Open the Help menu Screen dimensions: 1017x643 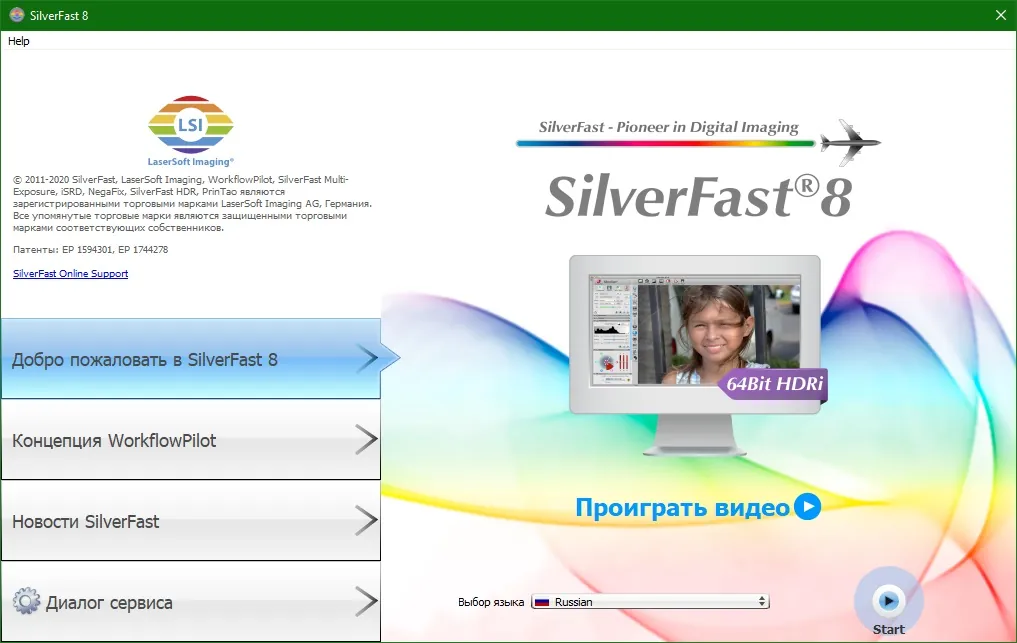tap(18, 41)
